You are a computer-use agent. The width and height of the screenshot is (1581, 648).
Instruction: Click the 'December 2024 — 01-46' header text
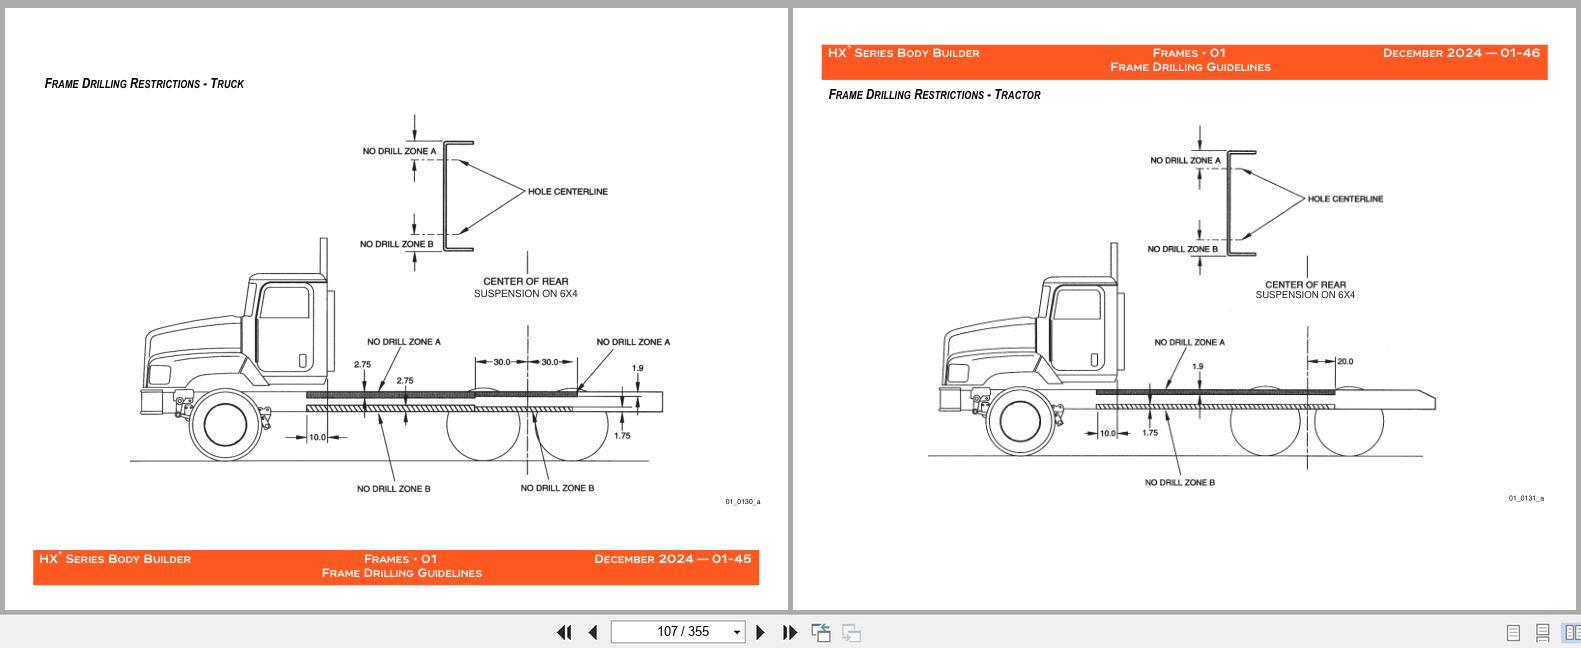[x=1461, y=53]
